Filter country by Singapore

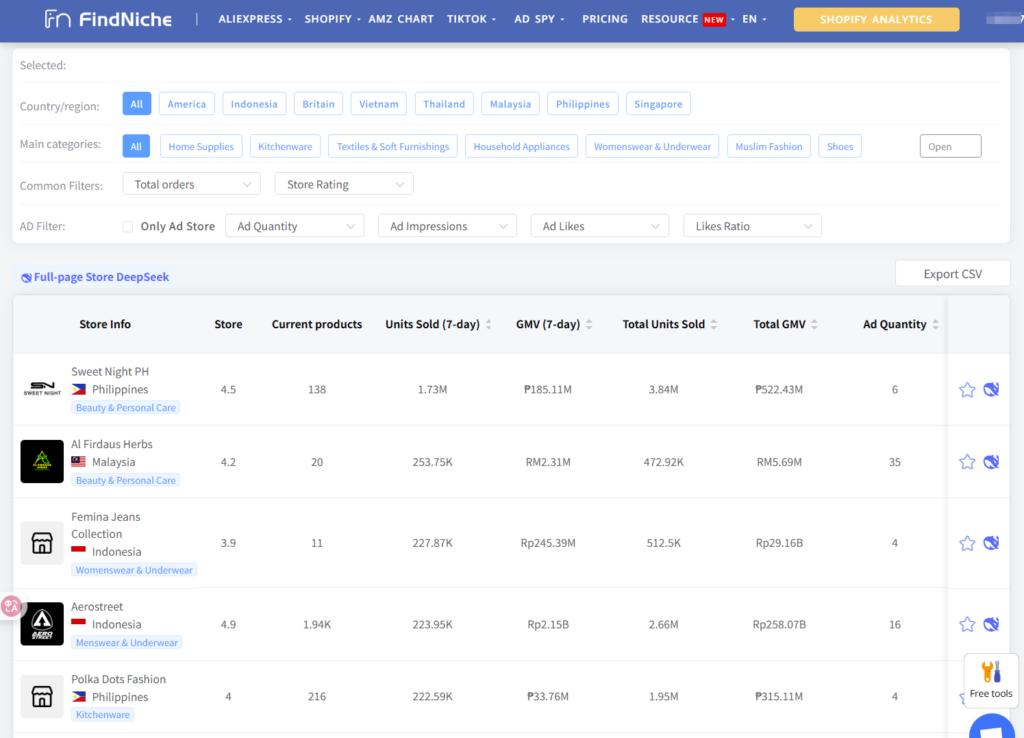(x=658, y=104)
